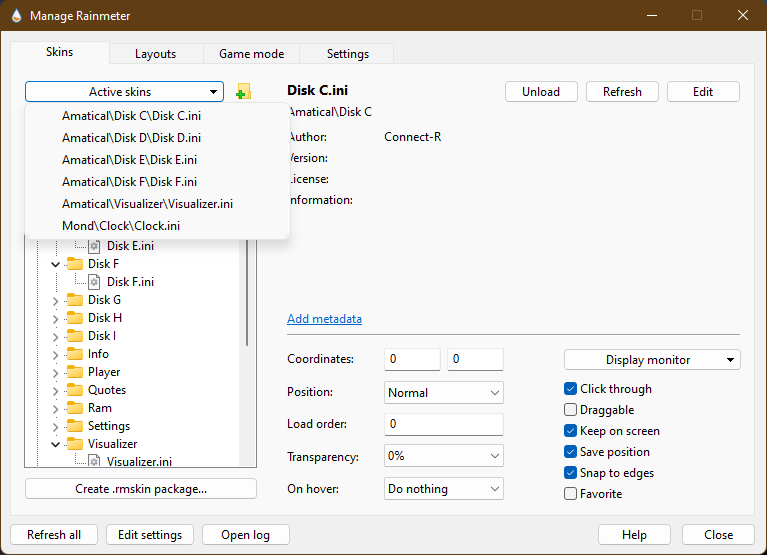Screen dimensions: 767x555
Task: Click the Disk F.ini file icon
Action: [x=94, y=282]
